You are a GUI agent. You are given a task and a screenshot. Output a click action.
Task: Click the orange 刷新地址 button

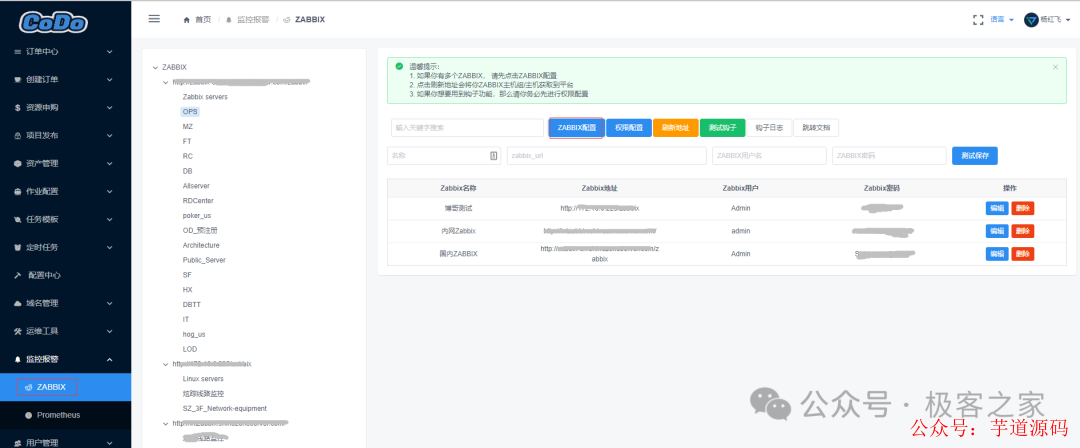pyautogui.click(x=676, y=128)
